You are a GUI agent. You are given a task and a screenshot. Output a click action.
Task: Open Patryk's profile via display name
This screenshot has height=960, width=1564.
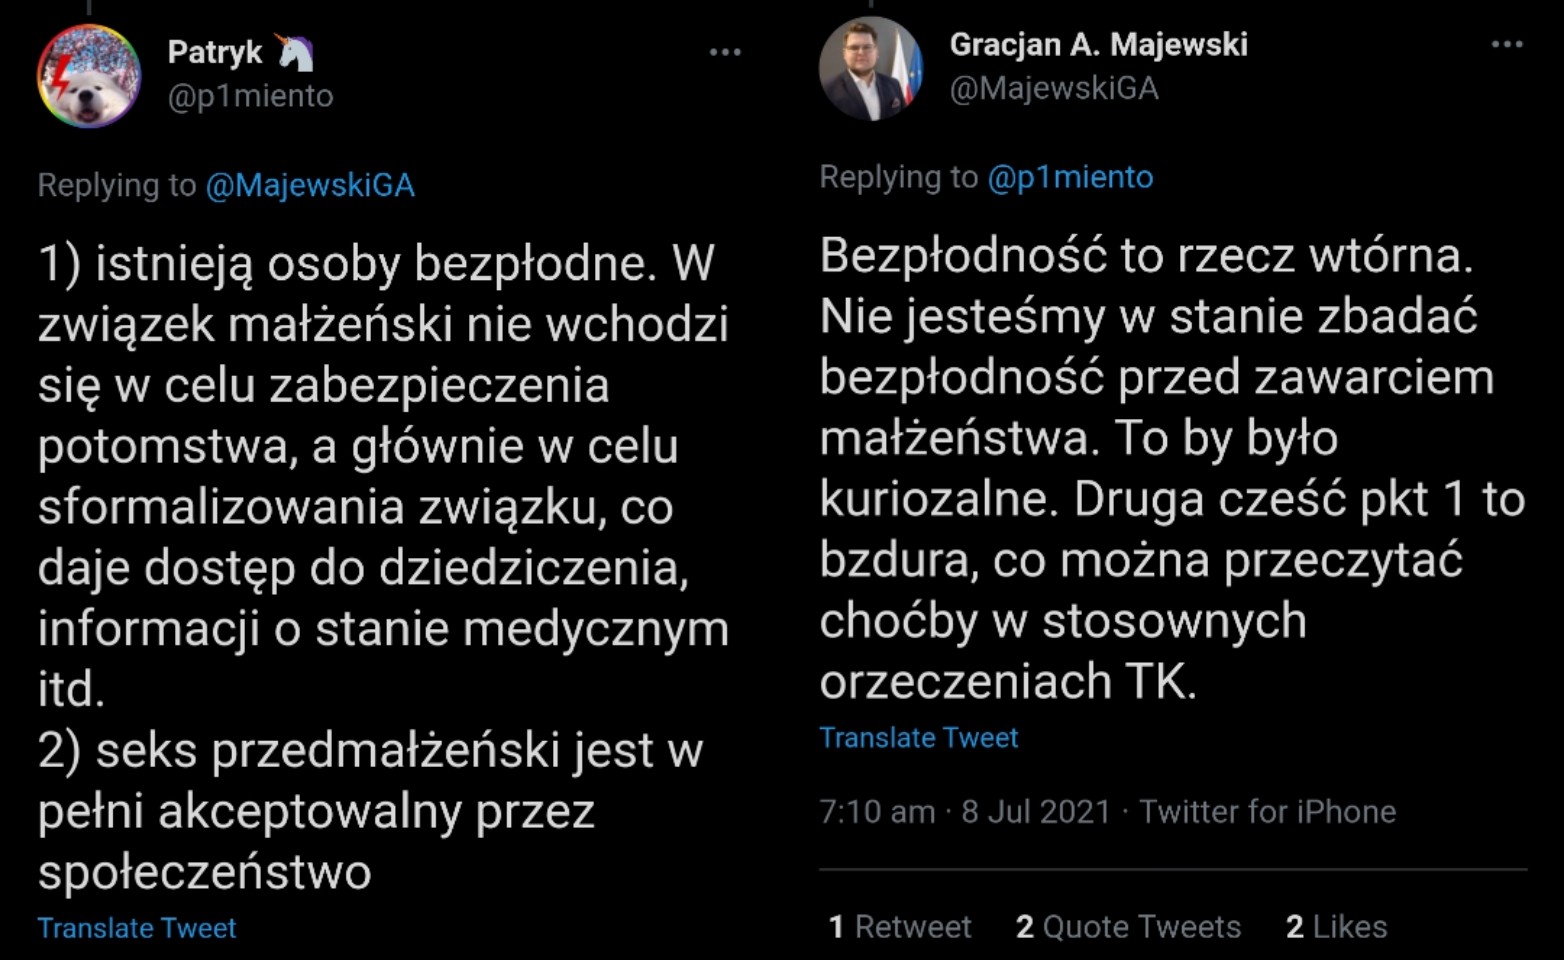click(x=214, y=52)
